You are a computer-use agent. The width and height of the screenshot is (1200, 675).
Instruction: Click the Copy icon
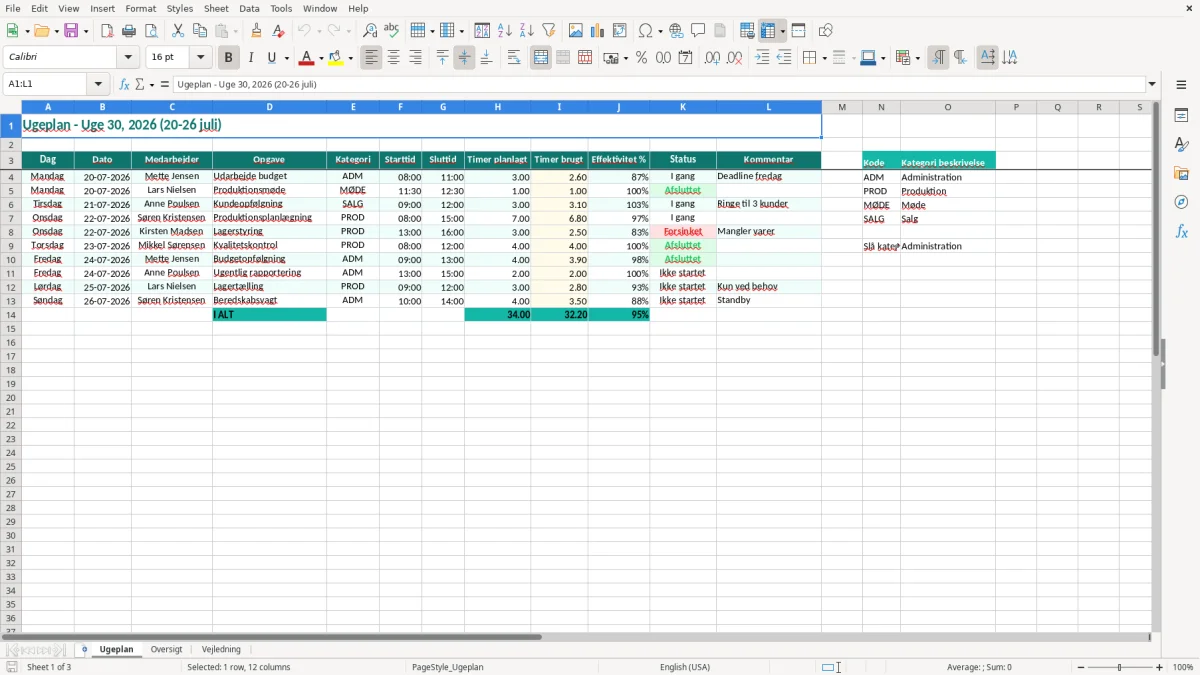pos(199,31)
